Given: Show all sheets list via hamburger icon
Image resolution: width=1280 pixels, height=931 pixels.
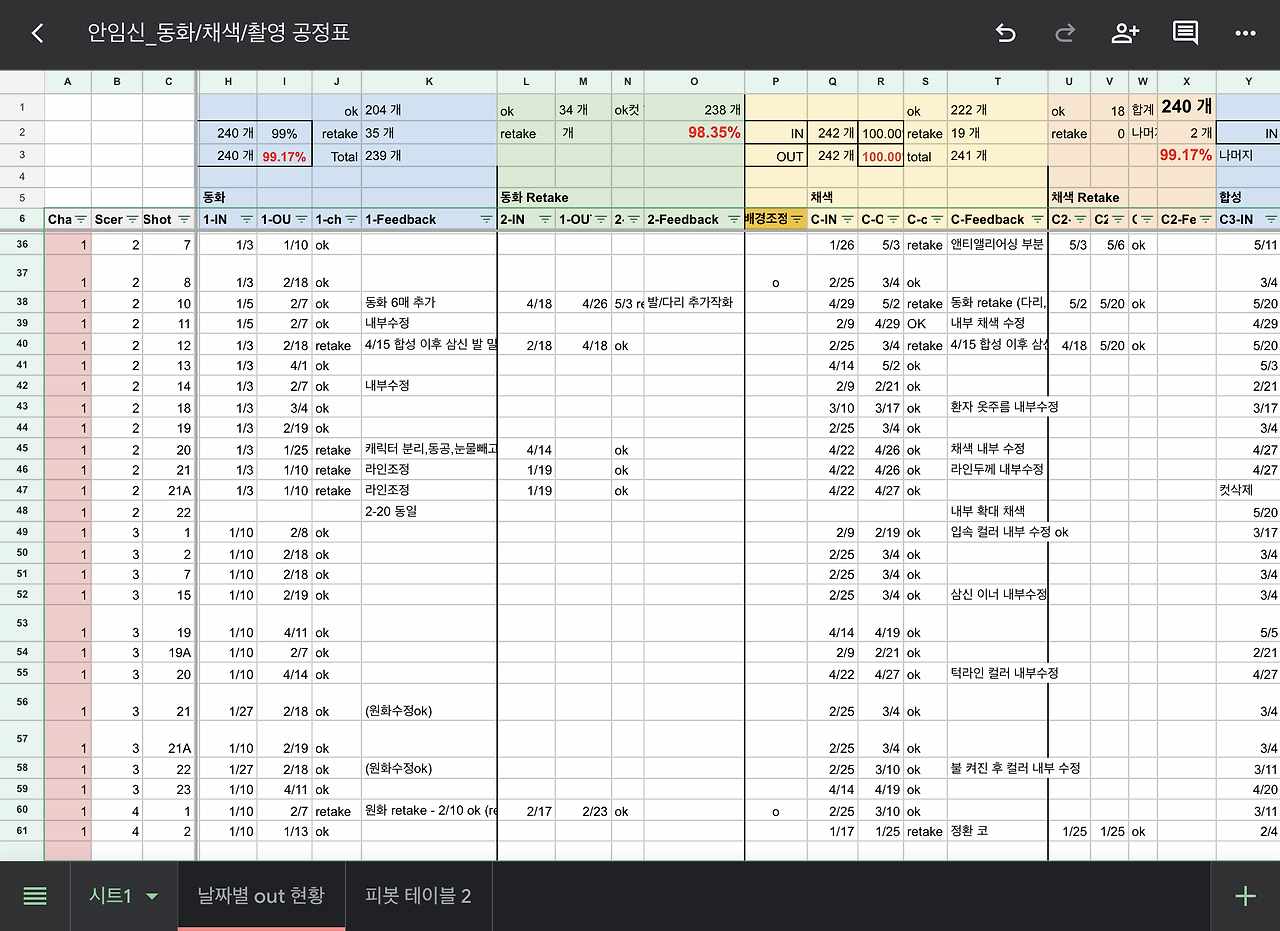Looking at the screenshot, I should (35, 896).
